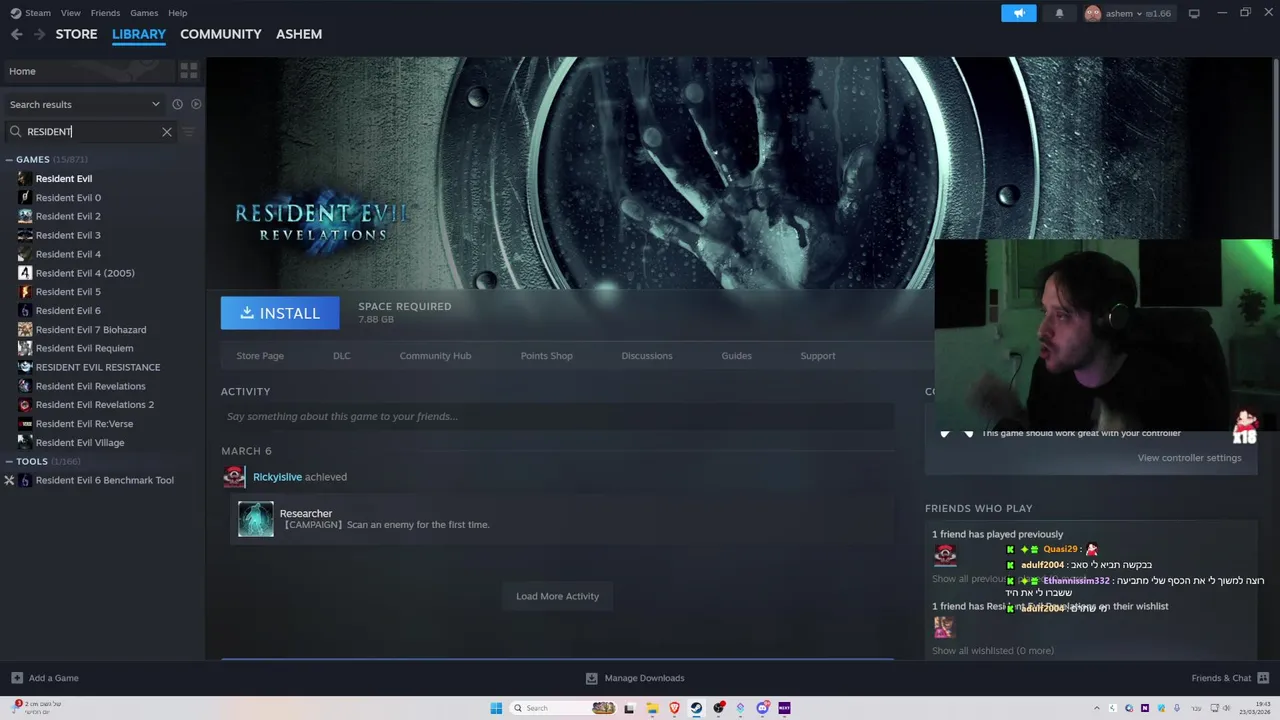Image resolution: width=1280 pixels, height=720 pixels.
Task: Open the View menu
Action: [x=70, y=13]
